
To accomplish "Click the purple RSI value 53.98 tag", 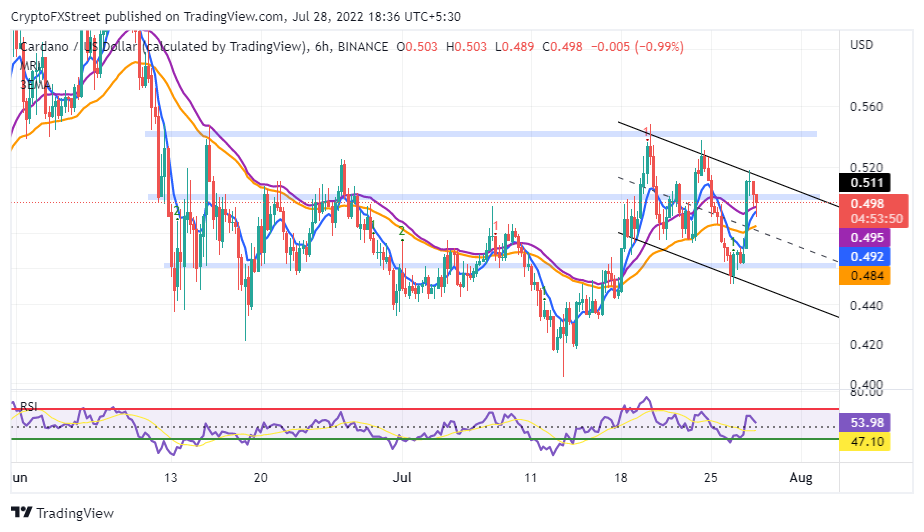I will tap(864, 422).
